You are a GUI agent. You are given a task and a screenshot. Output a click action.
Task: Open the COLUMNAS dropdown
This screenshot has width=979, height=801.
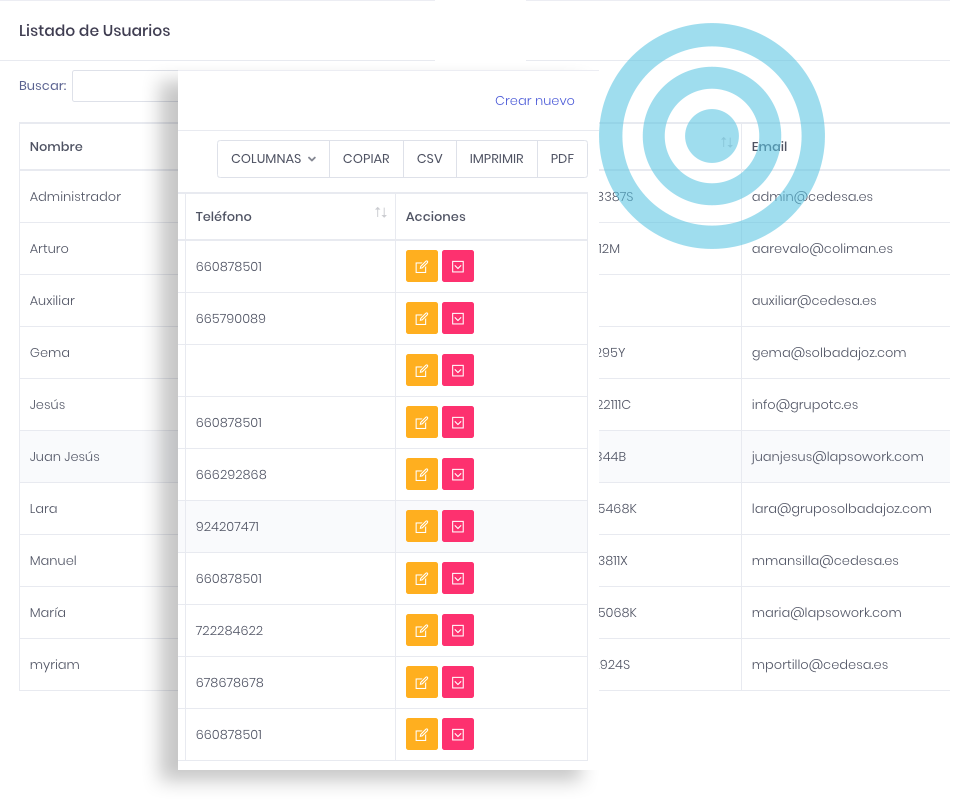[x=273, y=159]
